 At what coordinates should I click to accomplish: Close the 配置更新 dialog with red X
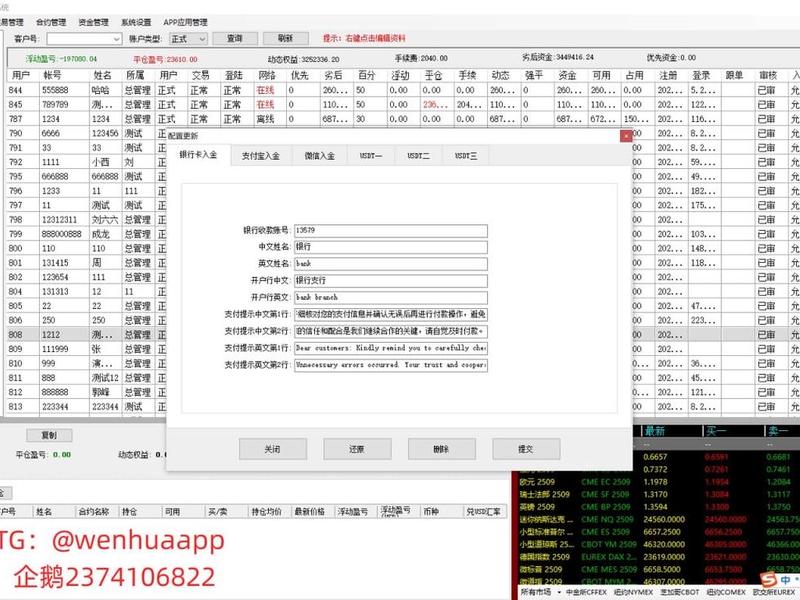tap(626, 136)
